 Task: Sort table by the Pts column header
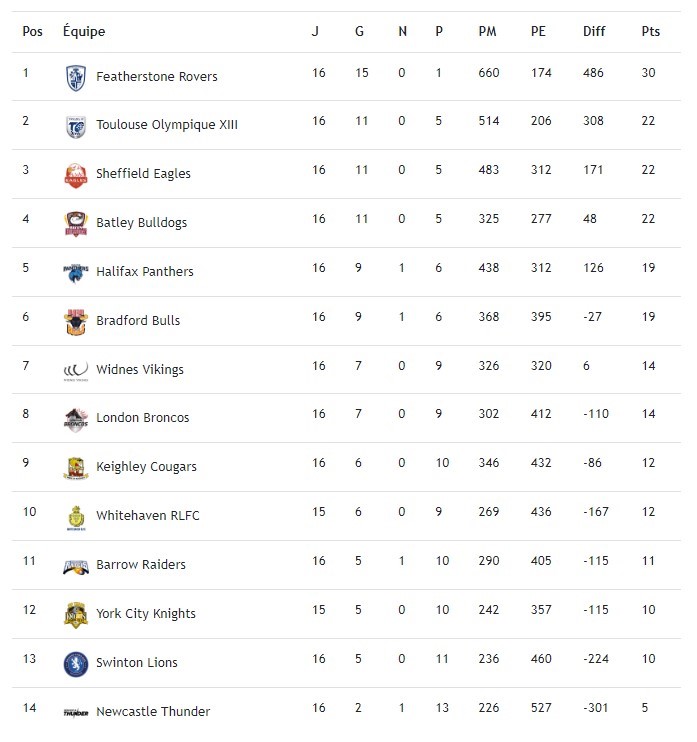click(x=650, y=31)
